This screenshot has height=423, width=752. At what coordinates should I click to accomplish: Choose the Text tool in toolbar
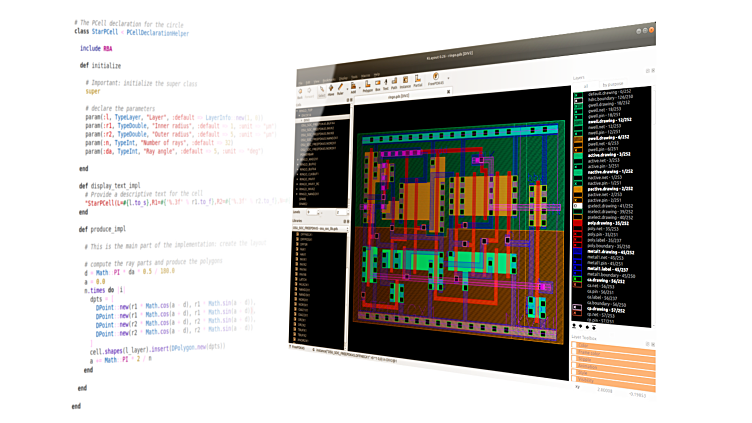[386, 84]
